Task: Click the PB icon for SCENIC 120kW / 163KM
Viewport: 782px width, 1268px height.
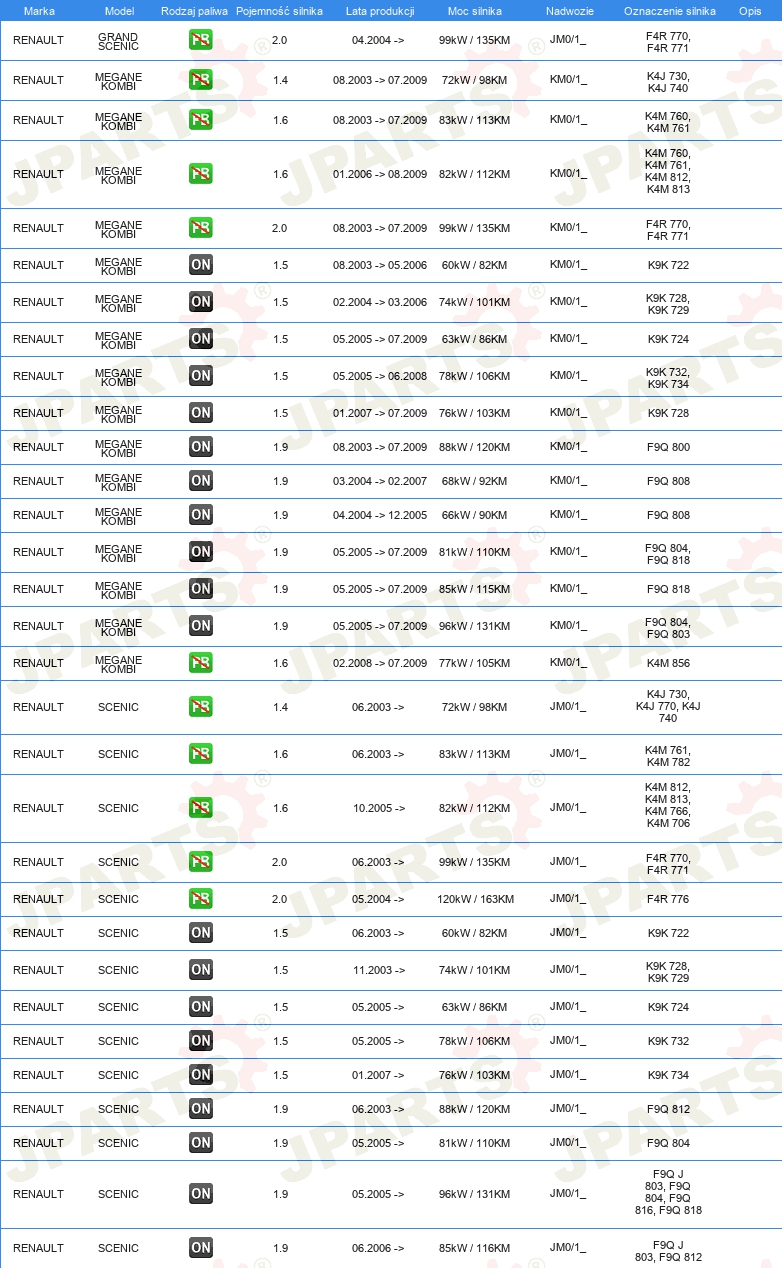Action: click(x=201, y=899)
